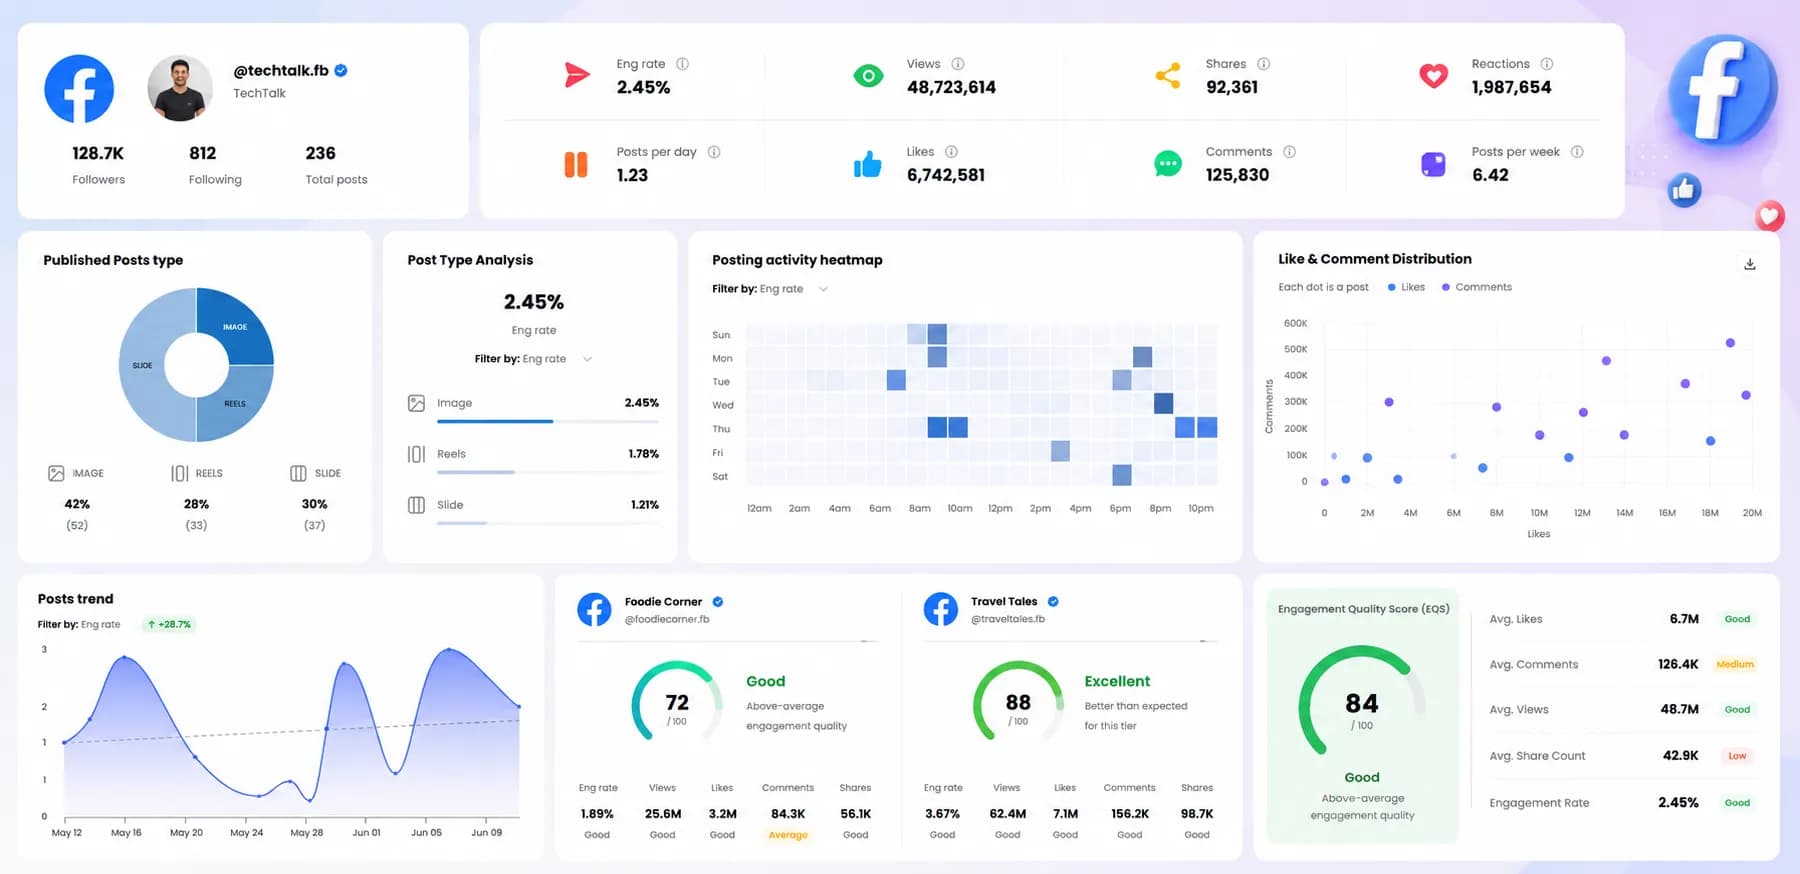Viewport: 1800px width, 874px height.
Task: Click the verified badge next to @techtalk.fb
Action: 341,70
